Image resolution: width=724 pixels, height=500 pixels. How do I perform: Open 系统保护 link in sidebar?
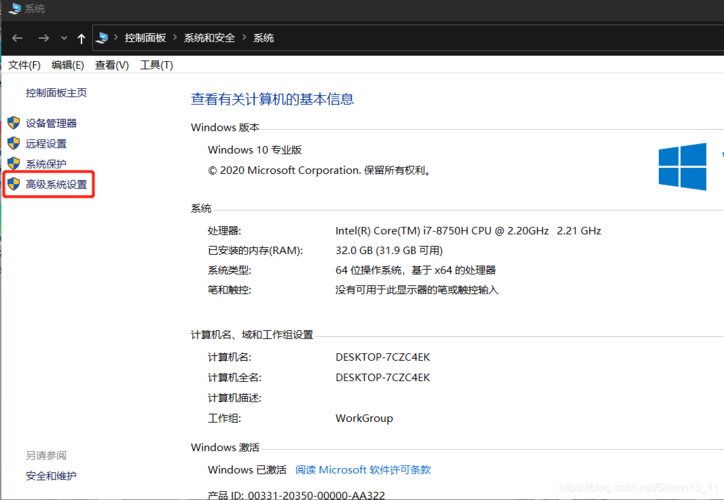[46, 164]
